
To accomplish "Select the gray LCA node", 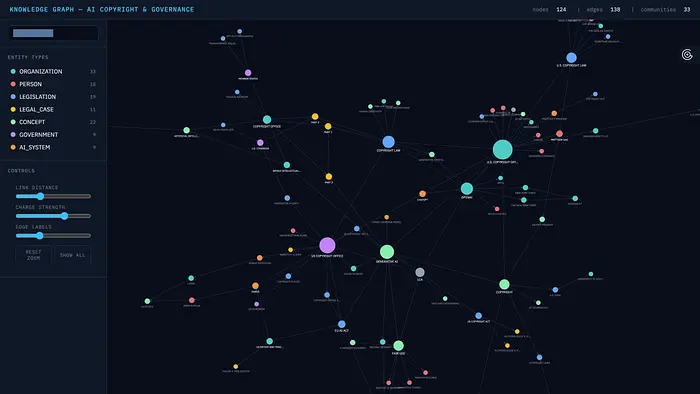I will [x=420, y=272].
